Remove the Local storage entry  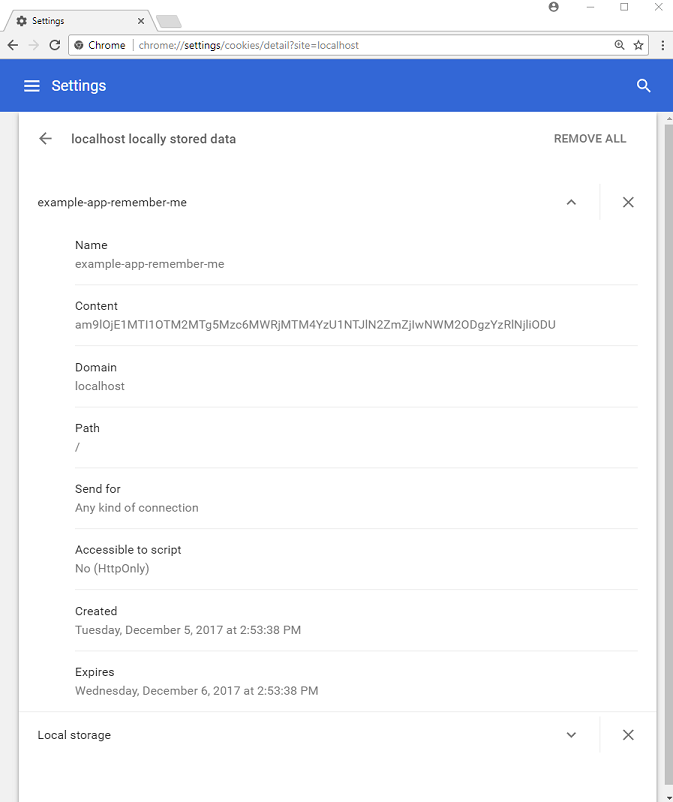tap(628, 735)
